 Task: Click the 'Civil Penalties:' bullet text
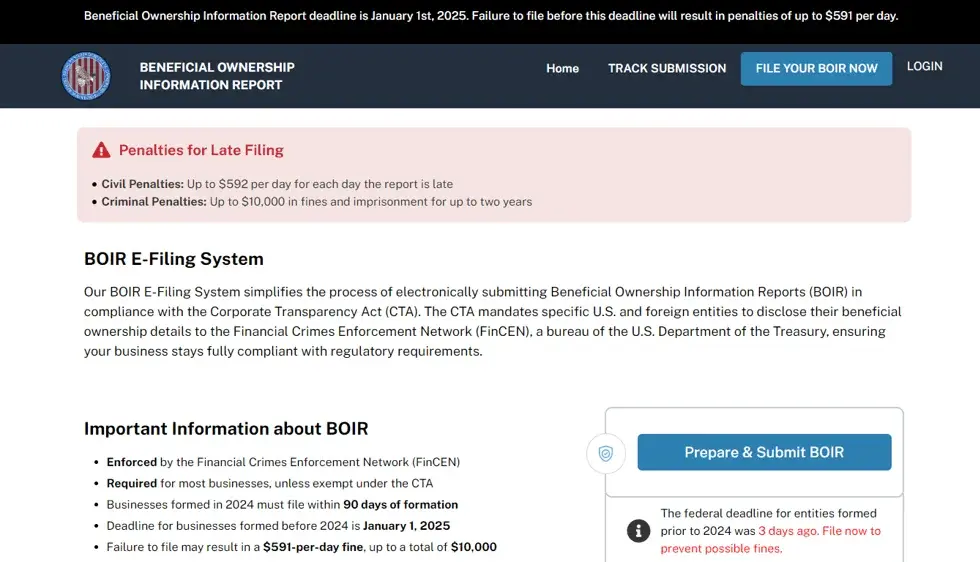point(277,184)
